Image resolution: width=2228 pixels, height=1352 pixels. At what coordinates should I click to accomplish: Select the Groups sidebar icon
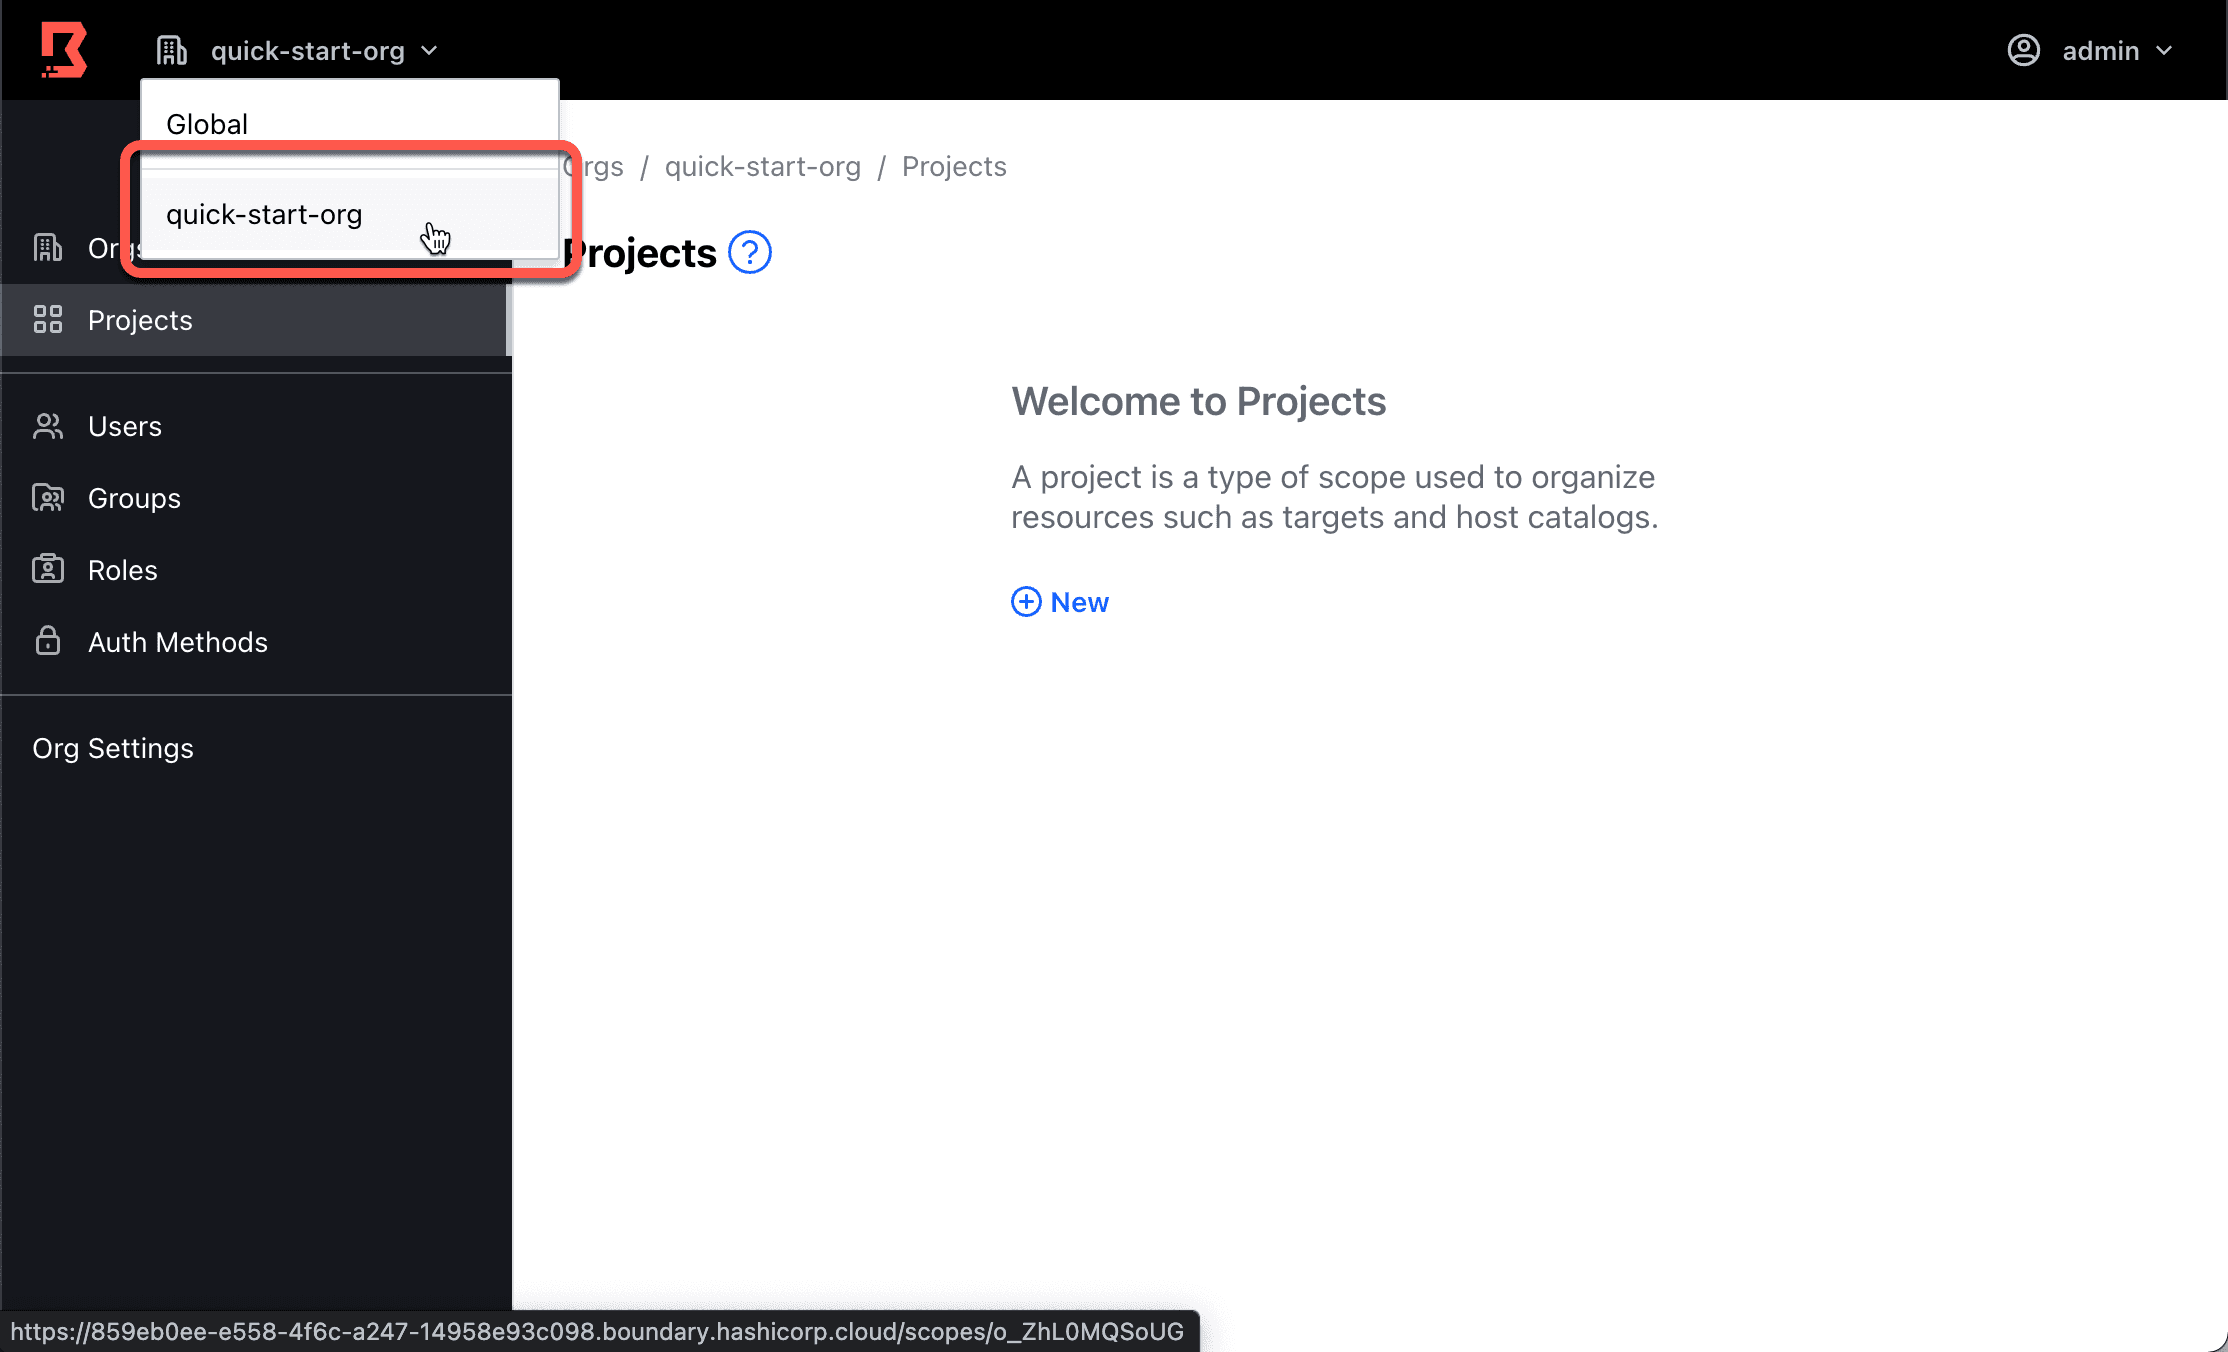pyautogui.click(x=49, y=498)
